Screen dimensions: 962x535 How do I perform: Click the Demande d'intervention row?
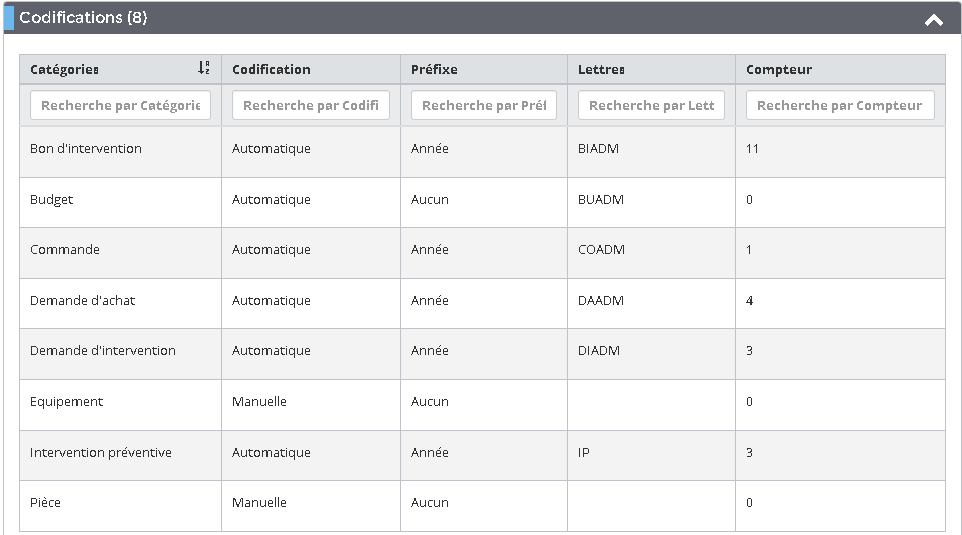[102, 351]
